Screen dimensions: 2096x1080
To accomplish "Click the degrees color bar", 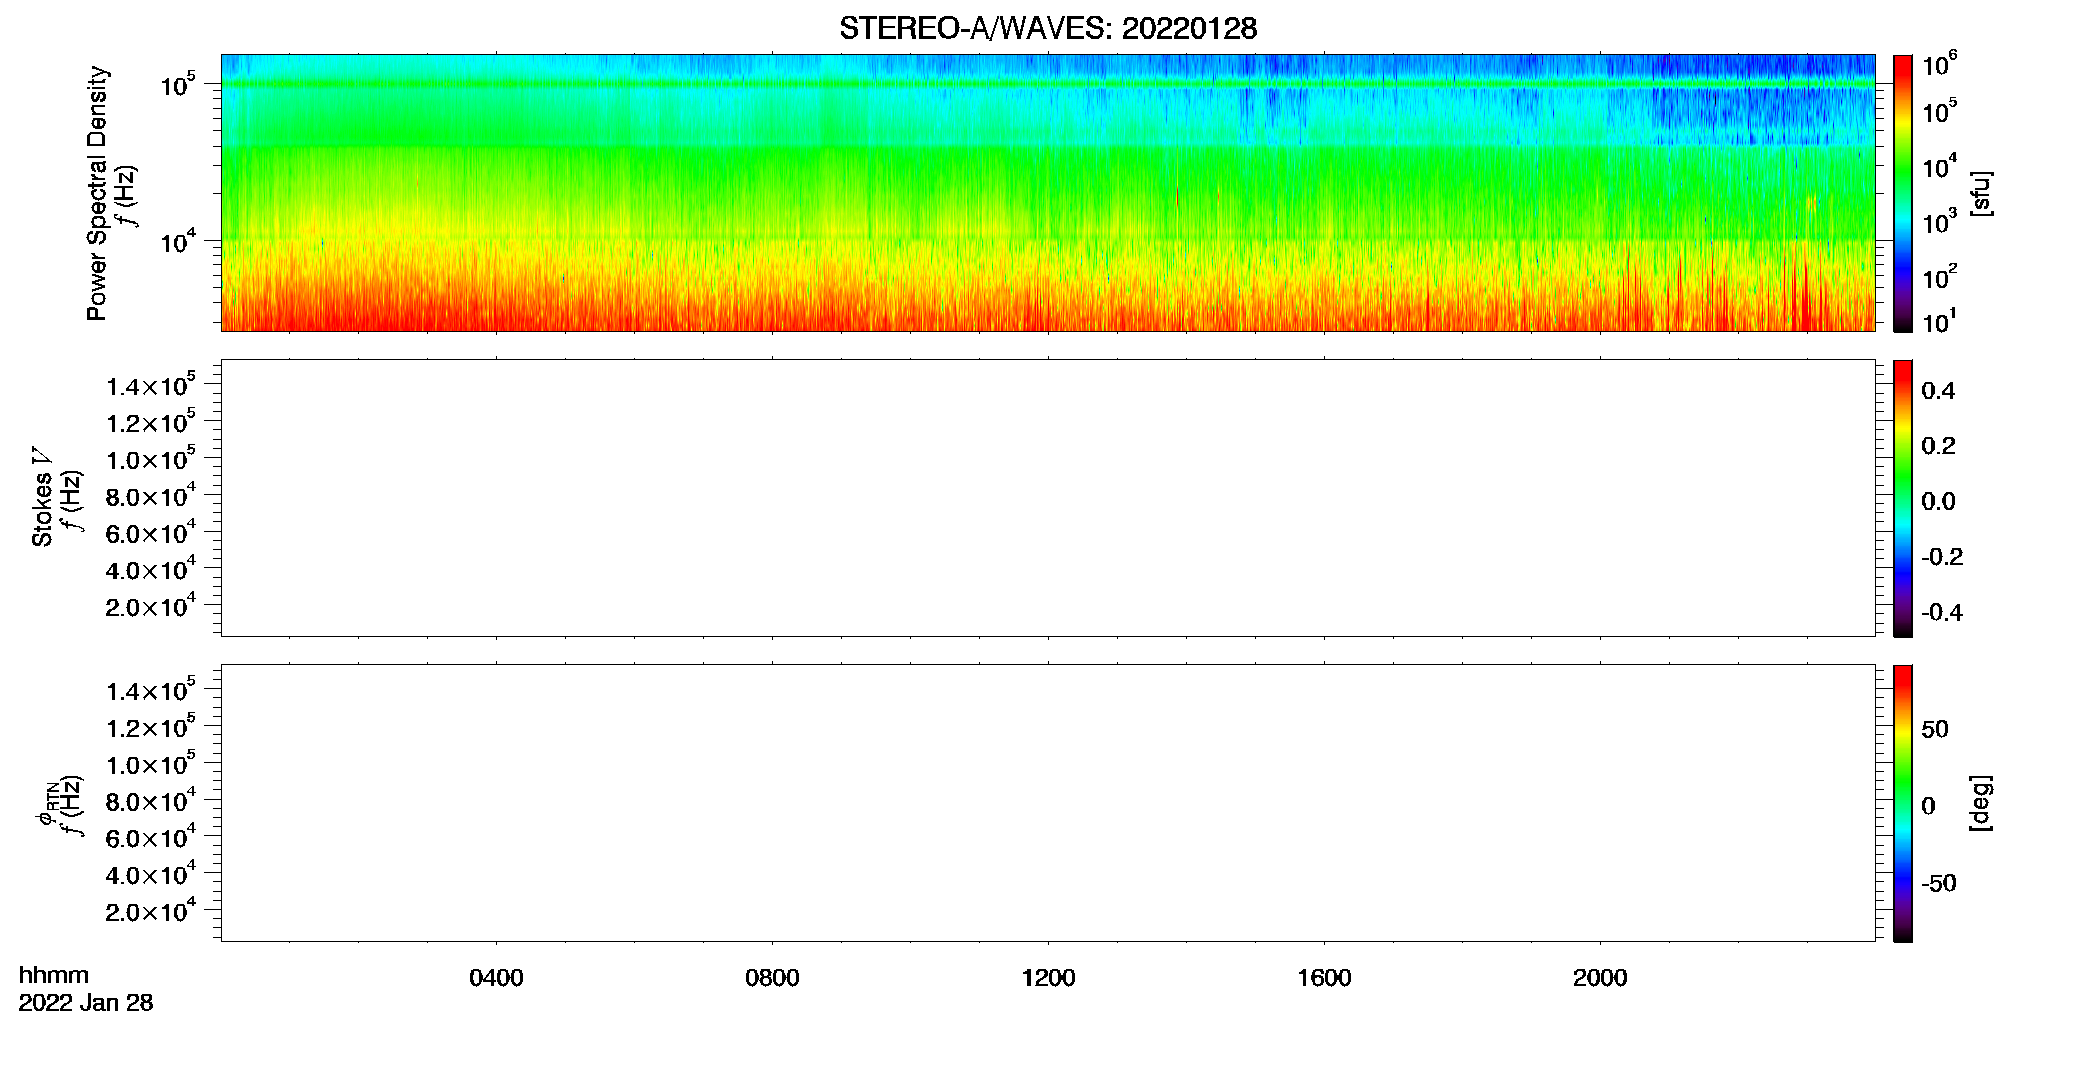I will point(1903,803).
